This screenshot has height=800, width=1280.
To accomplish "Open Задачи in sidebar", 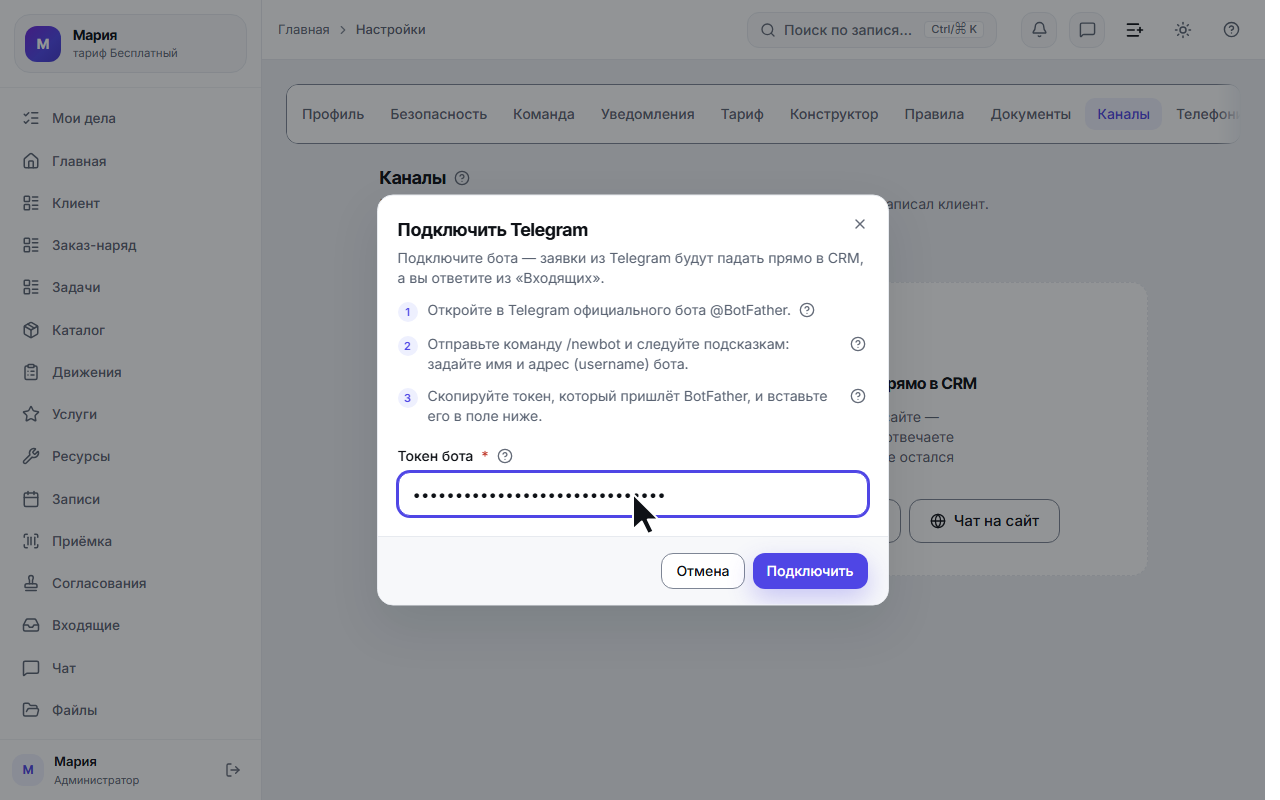I will click(x=130, y=287).
